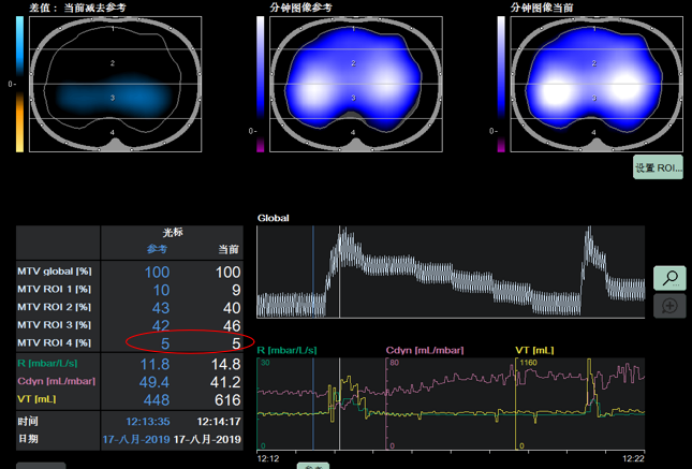Image resolution: width=692 pixels, height=469 pixels.
Task: Click the blue-orange difference color scale bar
Action: tap(20, 84)
